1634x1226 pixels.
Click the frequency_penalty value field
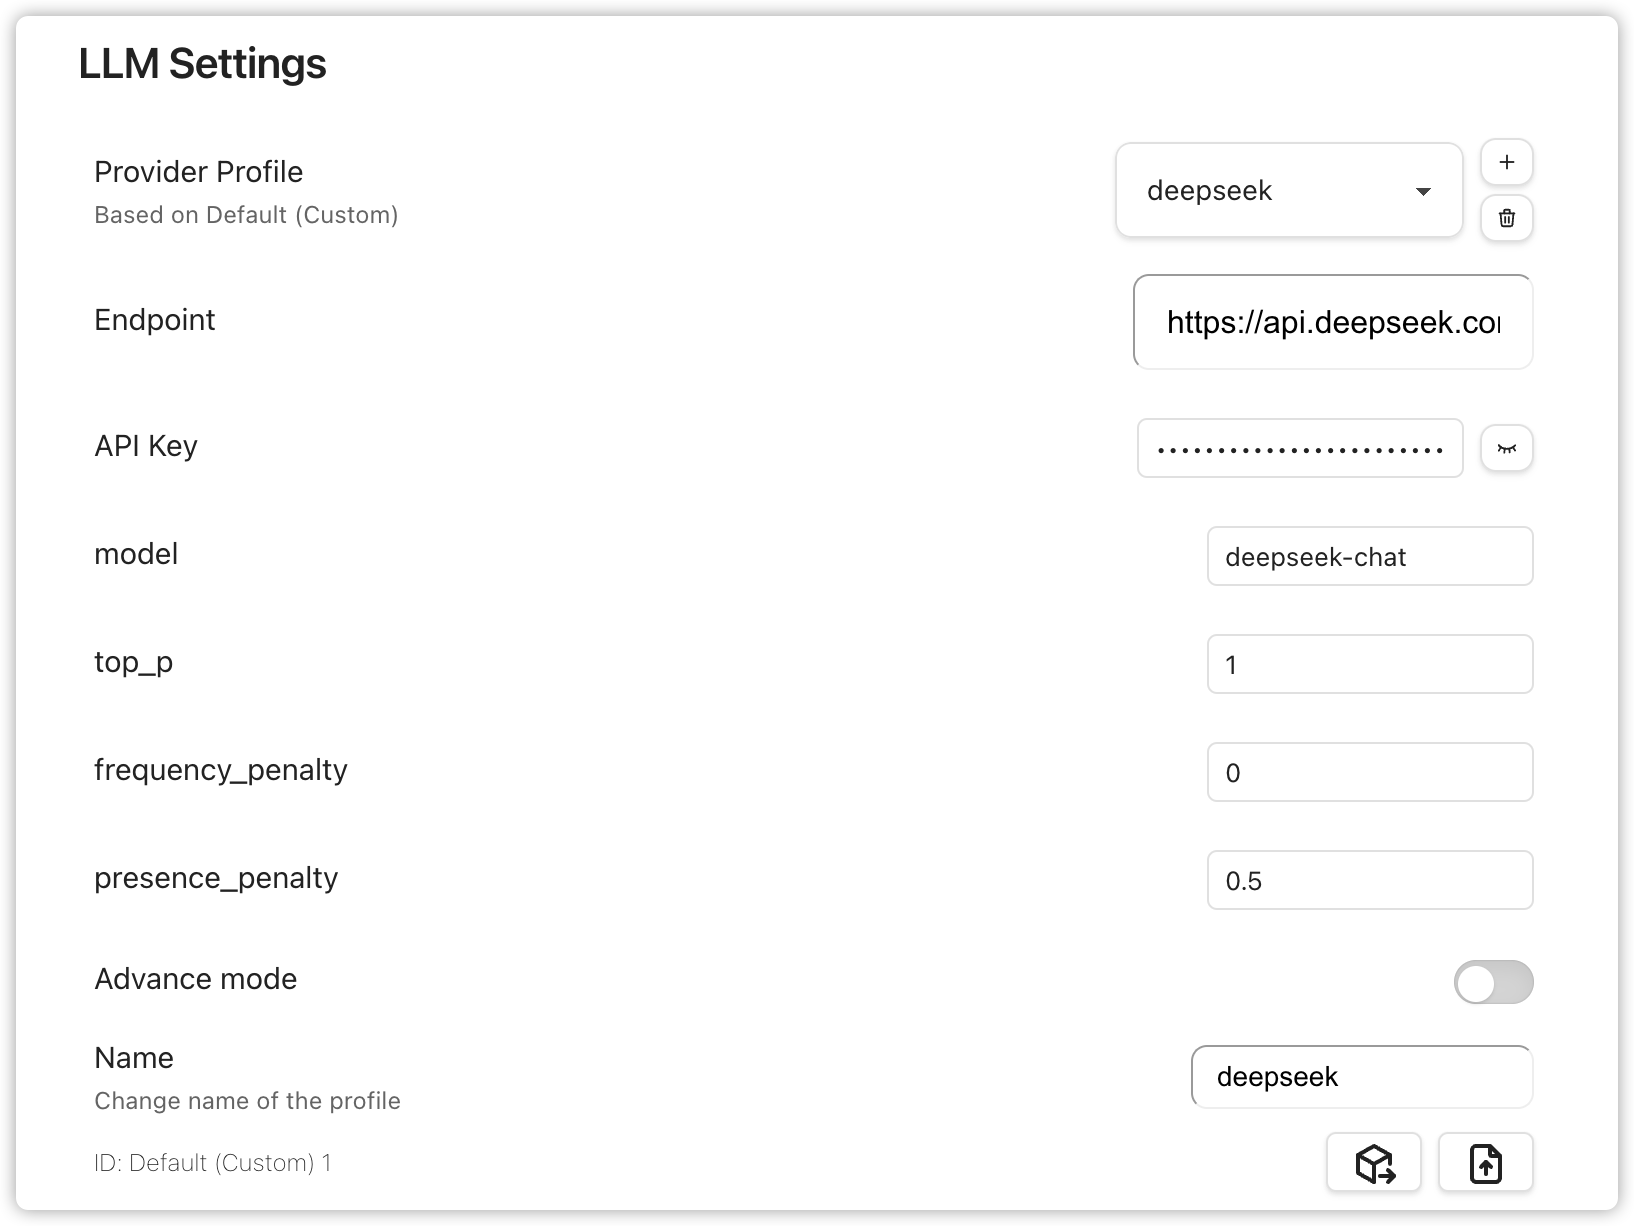tap(1370, 772)
